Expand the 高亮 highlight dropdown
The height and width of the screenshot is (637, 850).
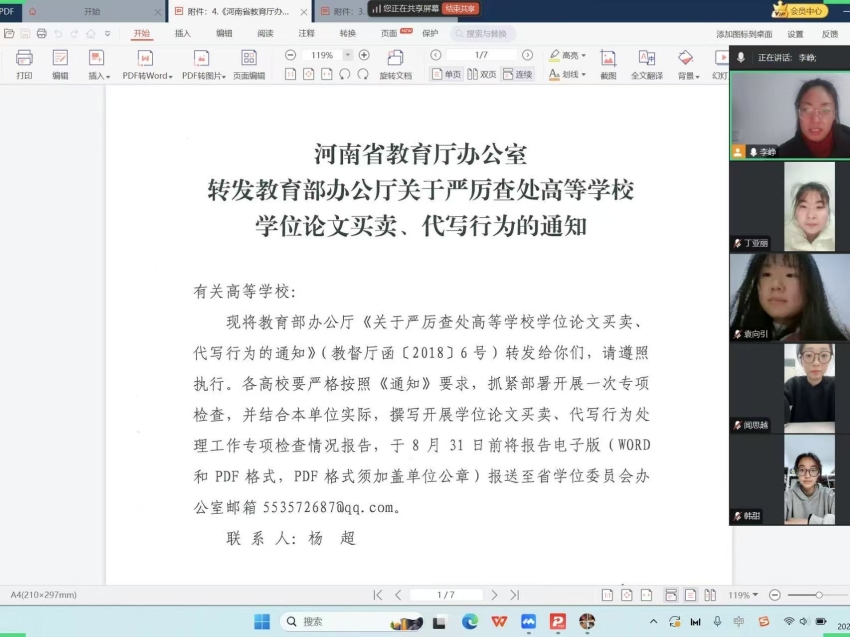point(583,55)
